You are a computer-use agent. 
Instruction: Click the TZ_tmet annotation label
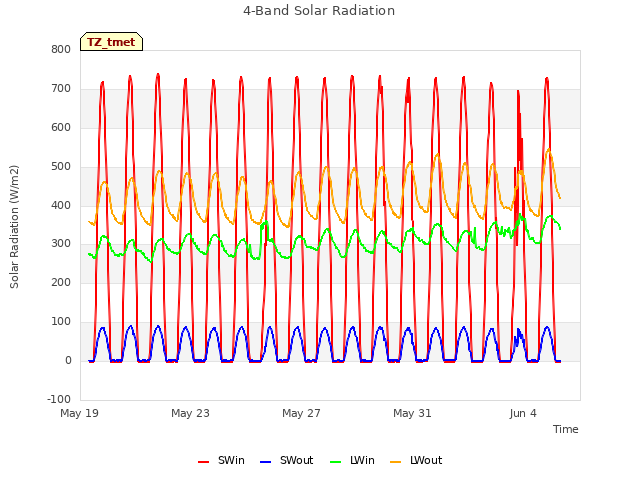[x=111, y=42]
